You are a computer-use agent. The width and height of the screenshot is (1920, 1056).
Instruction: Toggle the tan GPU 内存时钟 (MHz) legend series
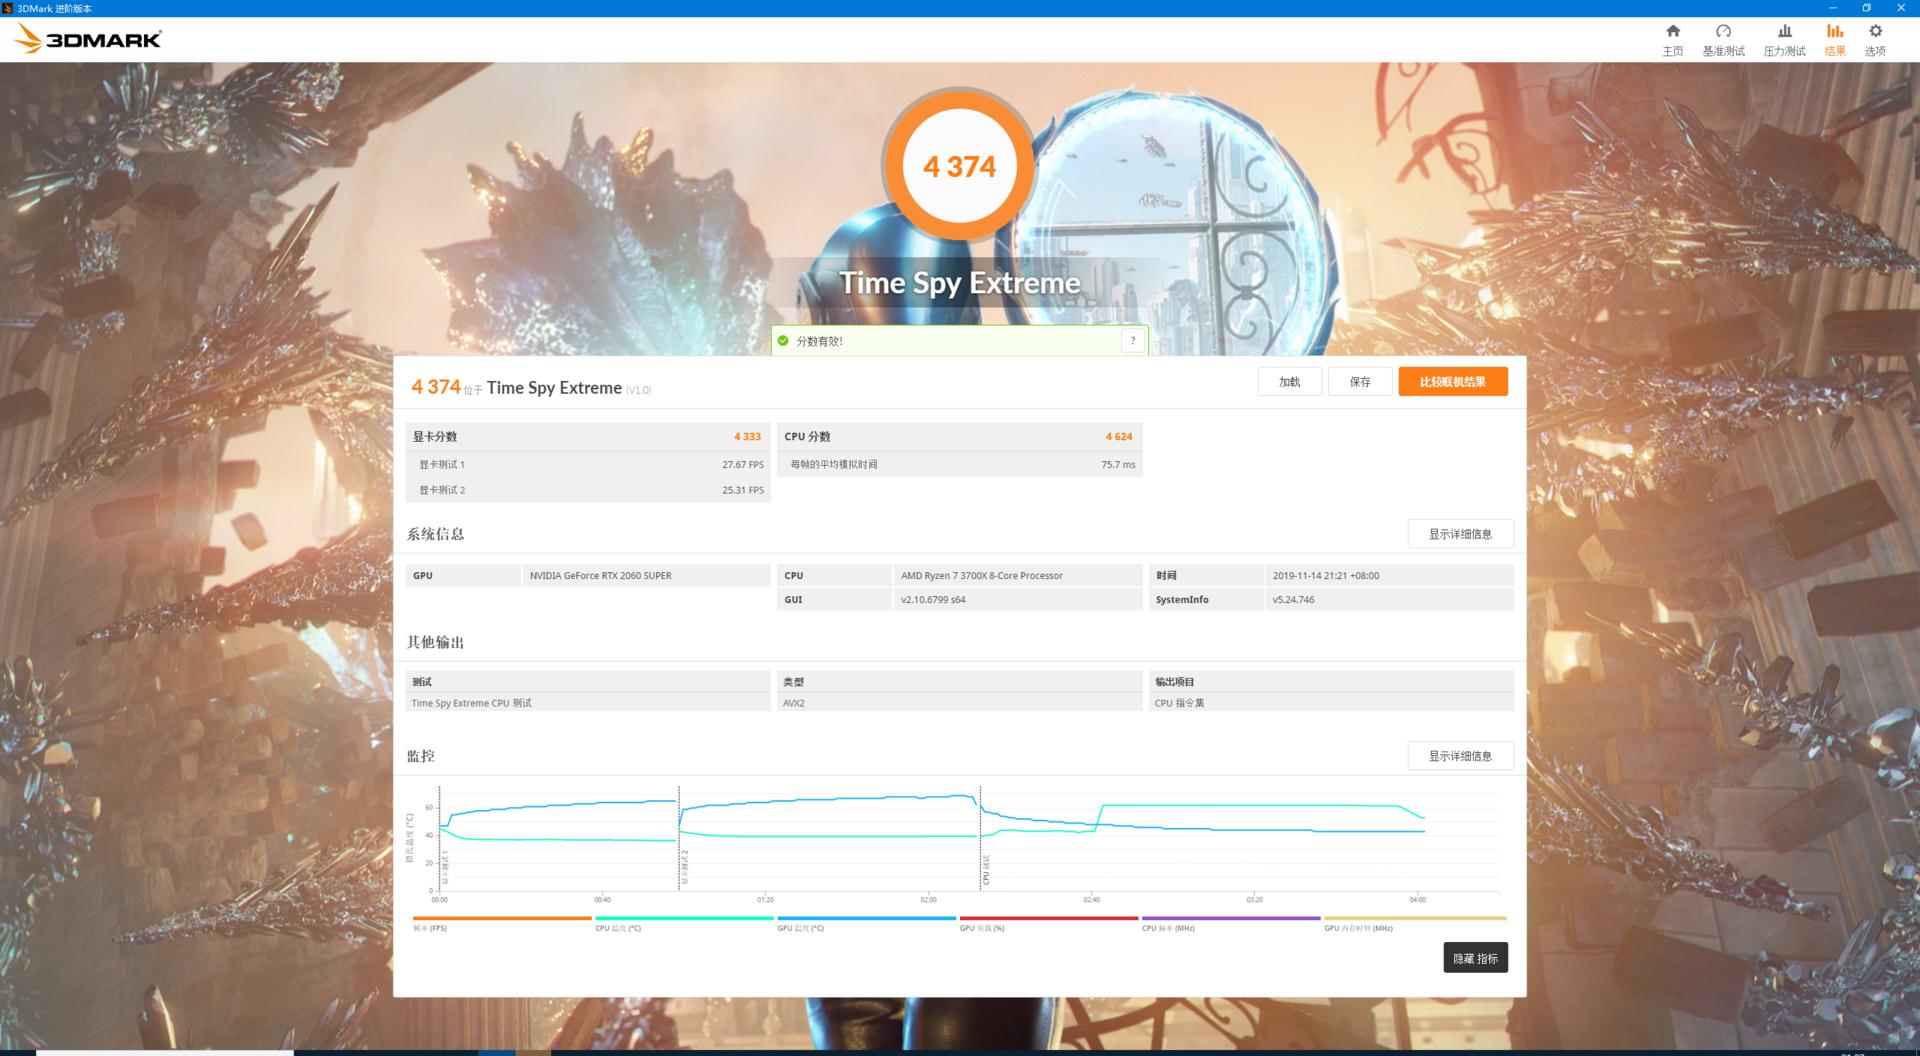pyautogui.click(x=1415, y=923)
